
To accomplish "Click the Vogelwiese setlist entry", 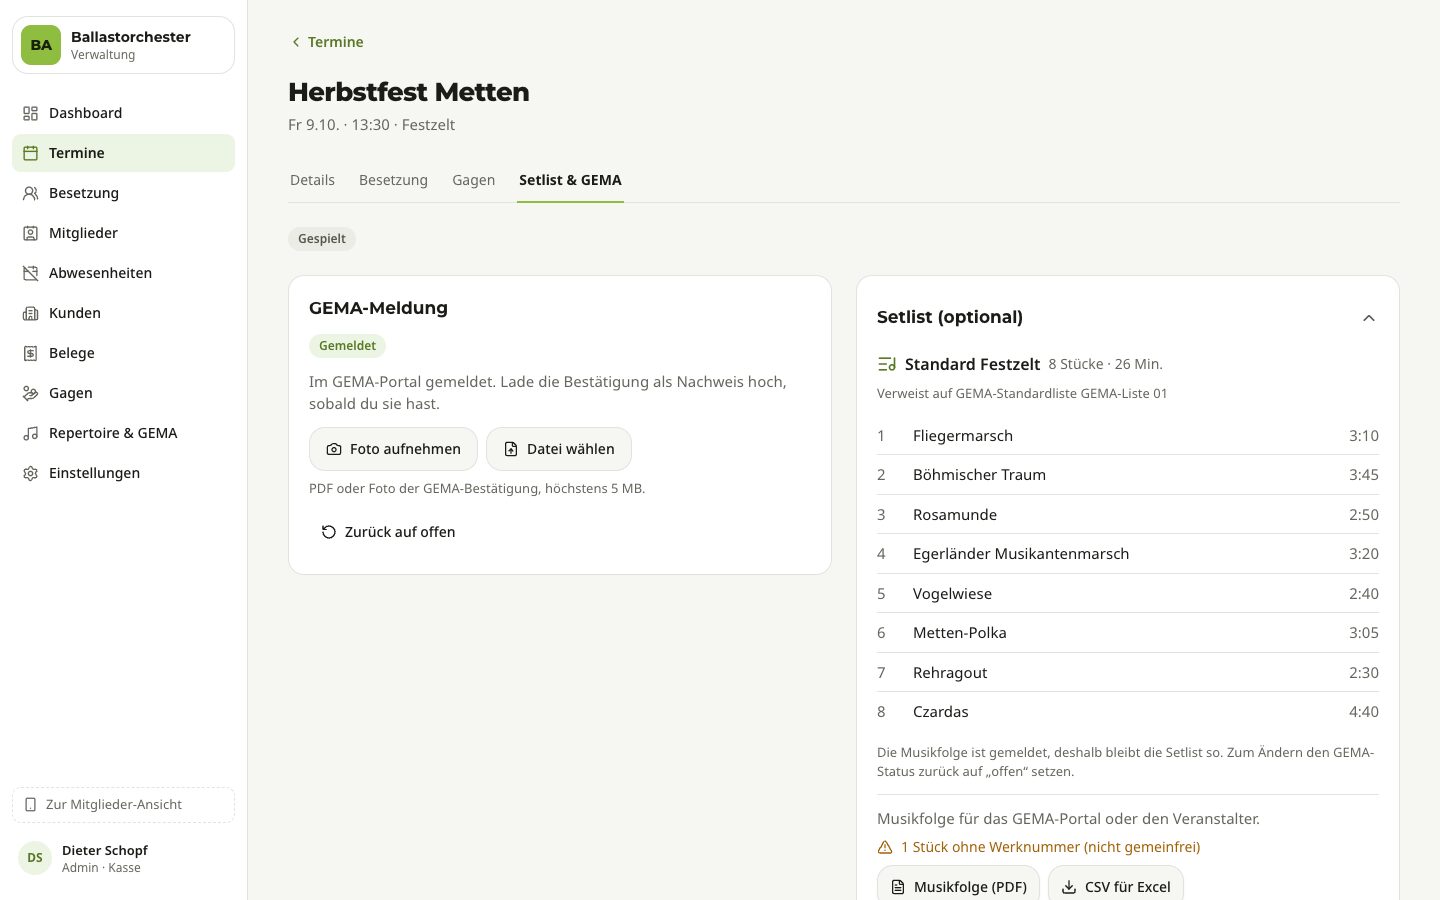I will (x=1128, y=594).
